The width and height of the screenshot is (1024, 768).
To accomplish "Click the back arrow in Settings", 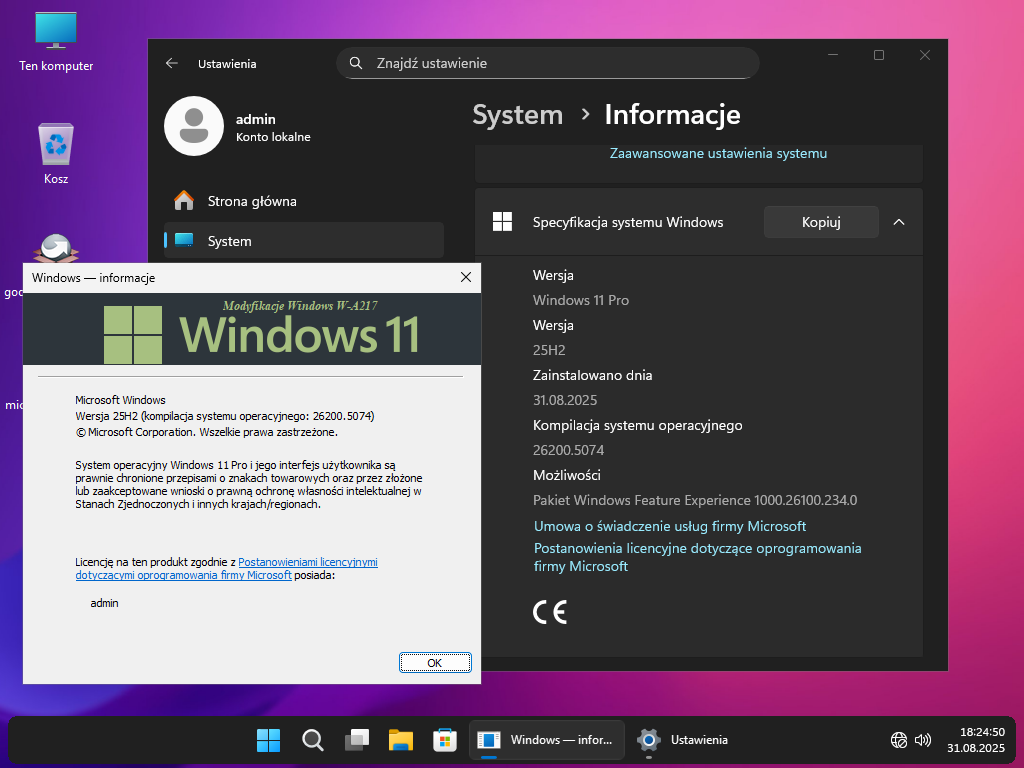I will 172,63.
